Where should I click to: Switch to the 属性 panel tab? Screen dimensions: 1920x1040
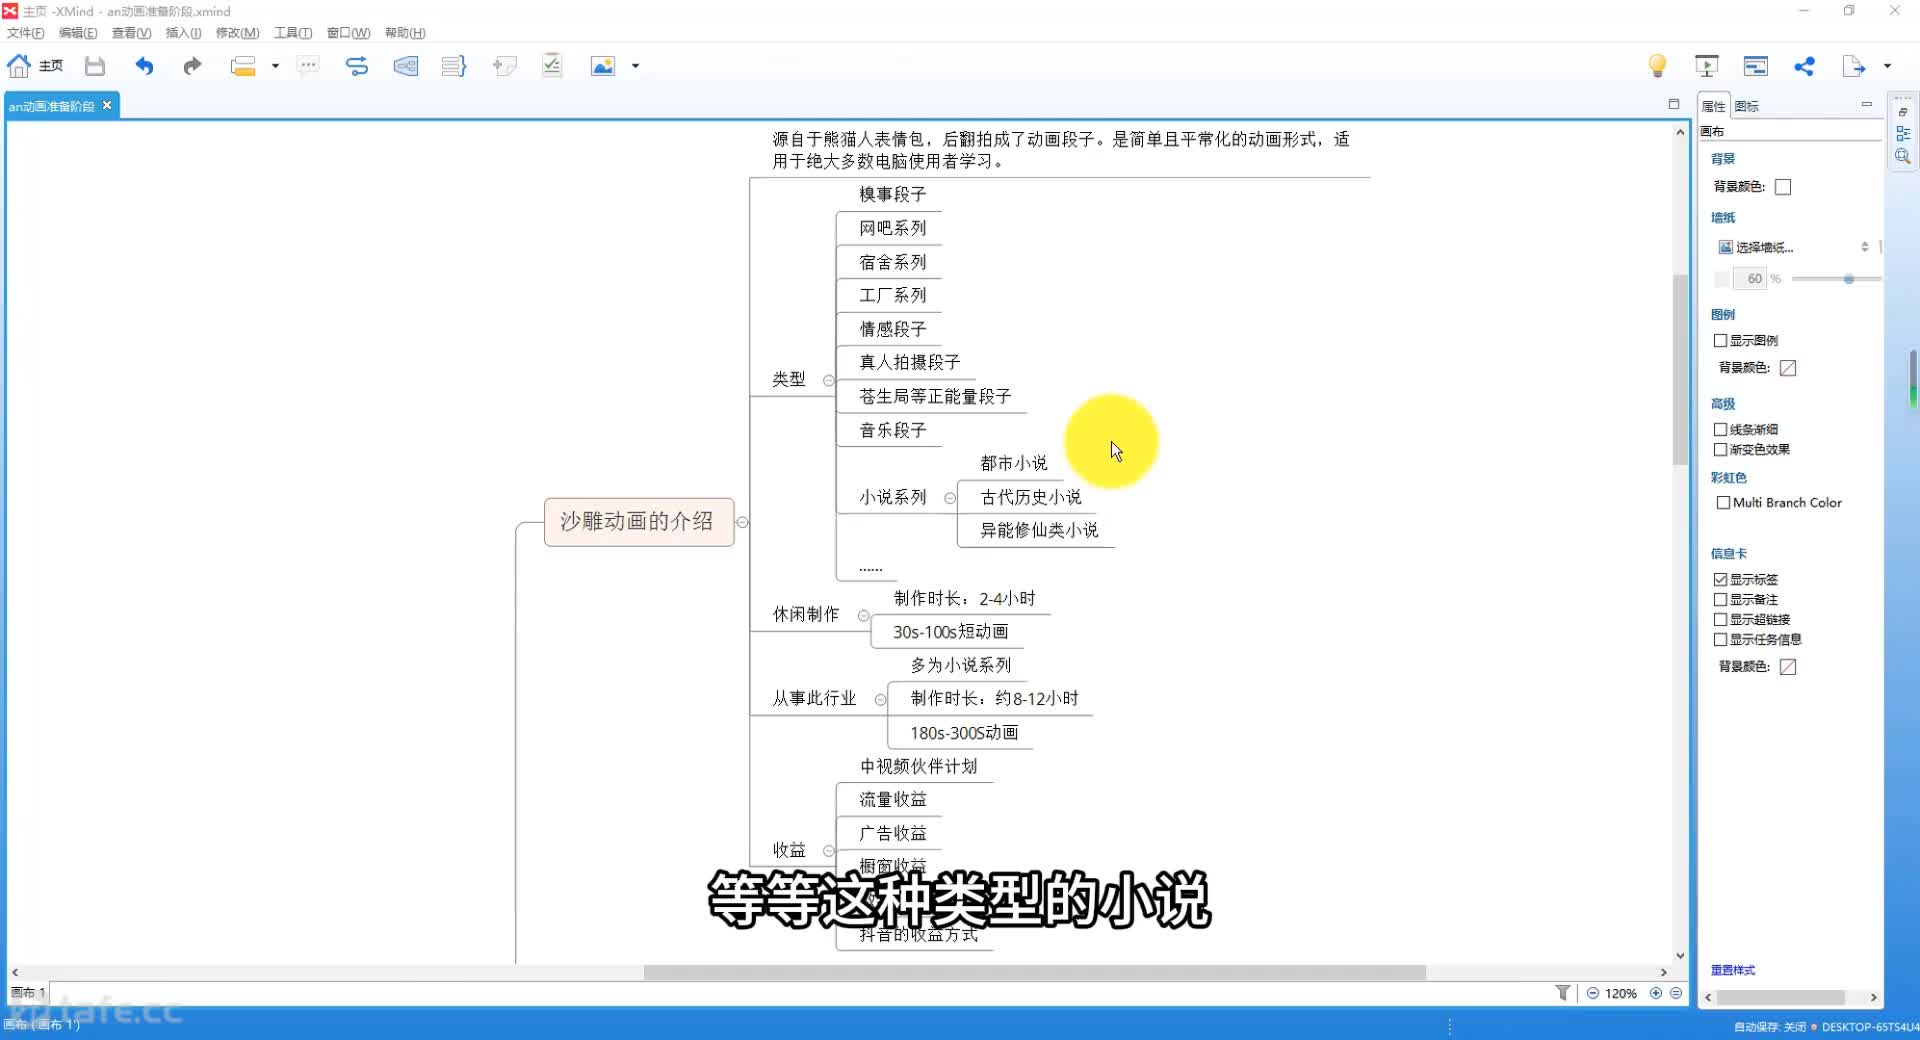click(1714, 106)
